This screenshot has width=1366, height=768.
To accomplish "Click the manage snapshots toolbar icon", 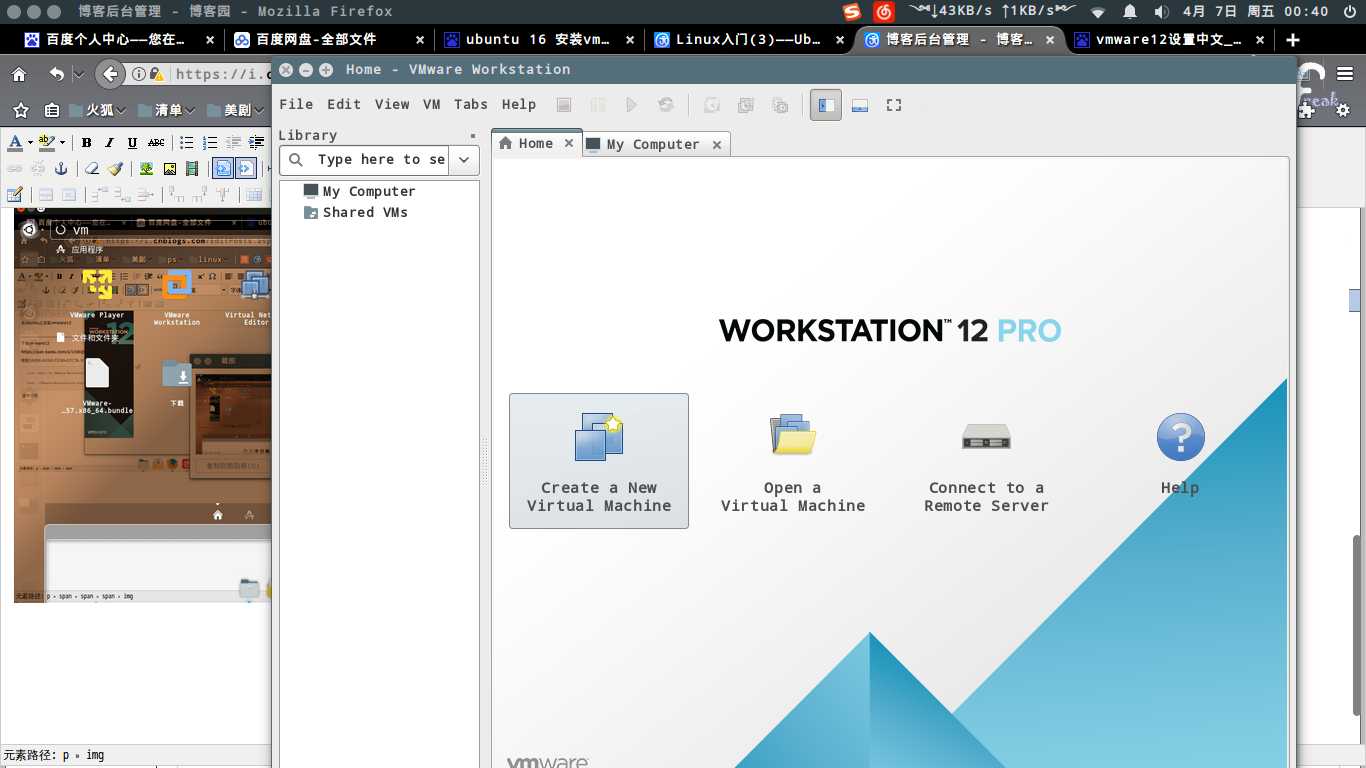I will tap(781, 105).
